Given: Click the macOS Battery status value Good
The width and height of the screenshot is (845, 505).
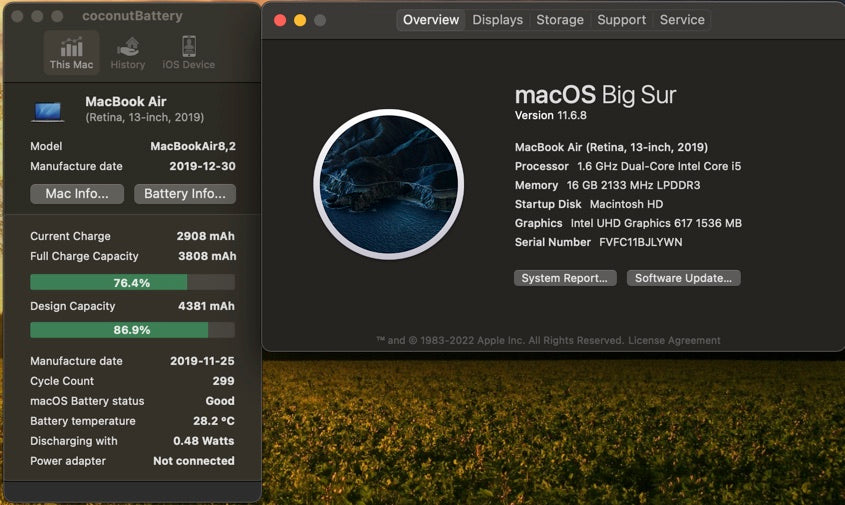Looking at the screenshot, I should pyautogui.click(x=220, y=401).
